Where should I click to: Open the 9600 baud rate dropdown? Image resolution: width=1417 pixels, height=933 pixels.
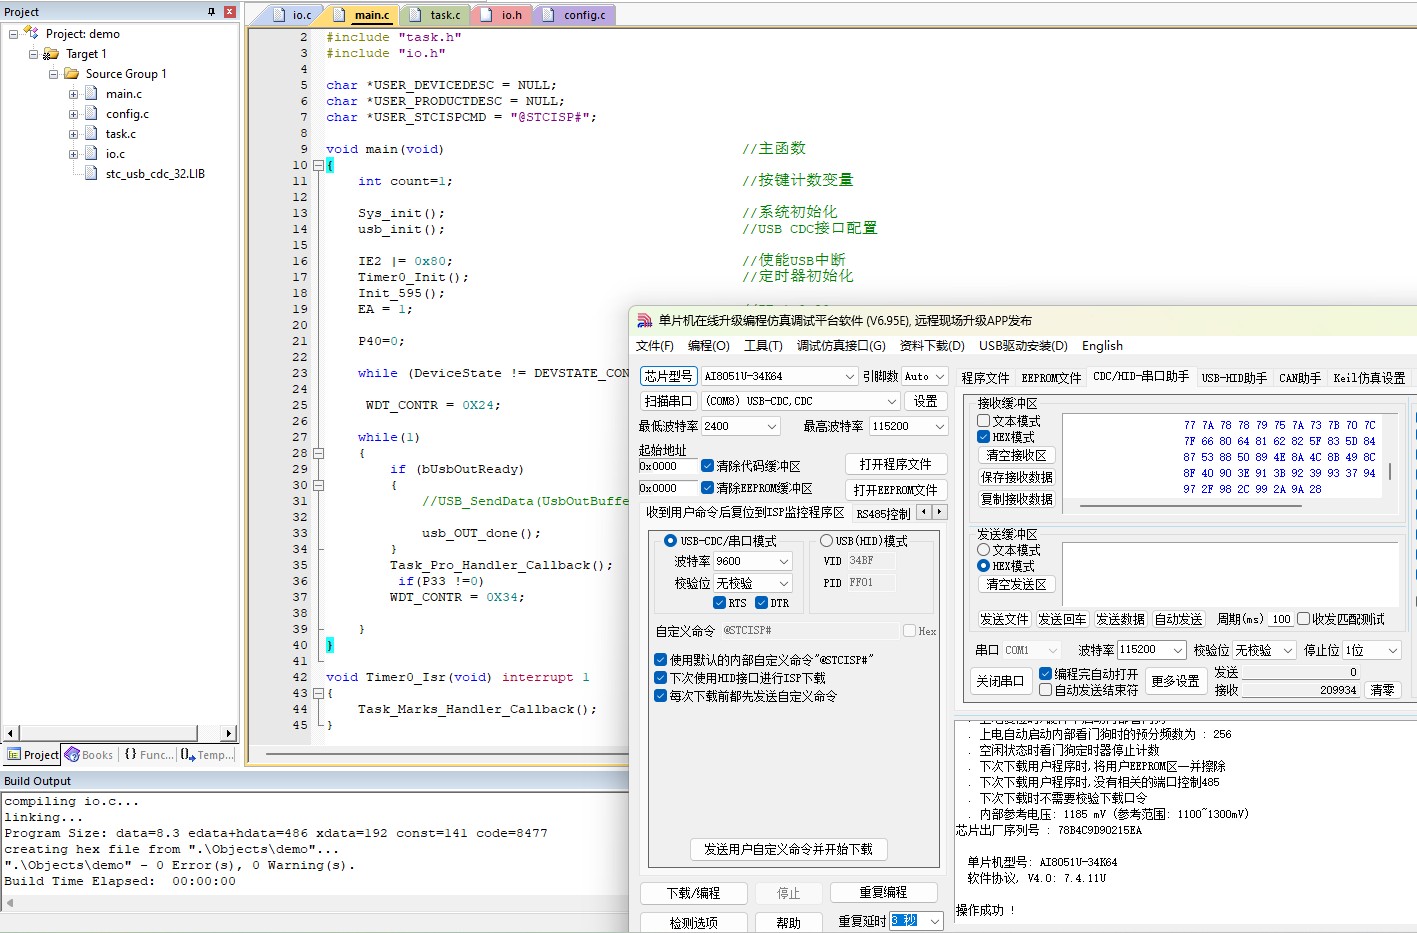pyautogui.click(x=783, y=561)
